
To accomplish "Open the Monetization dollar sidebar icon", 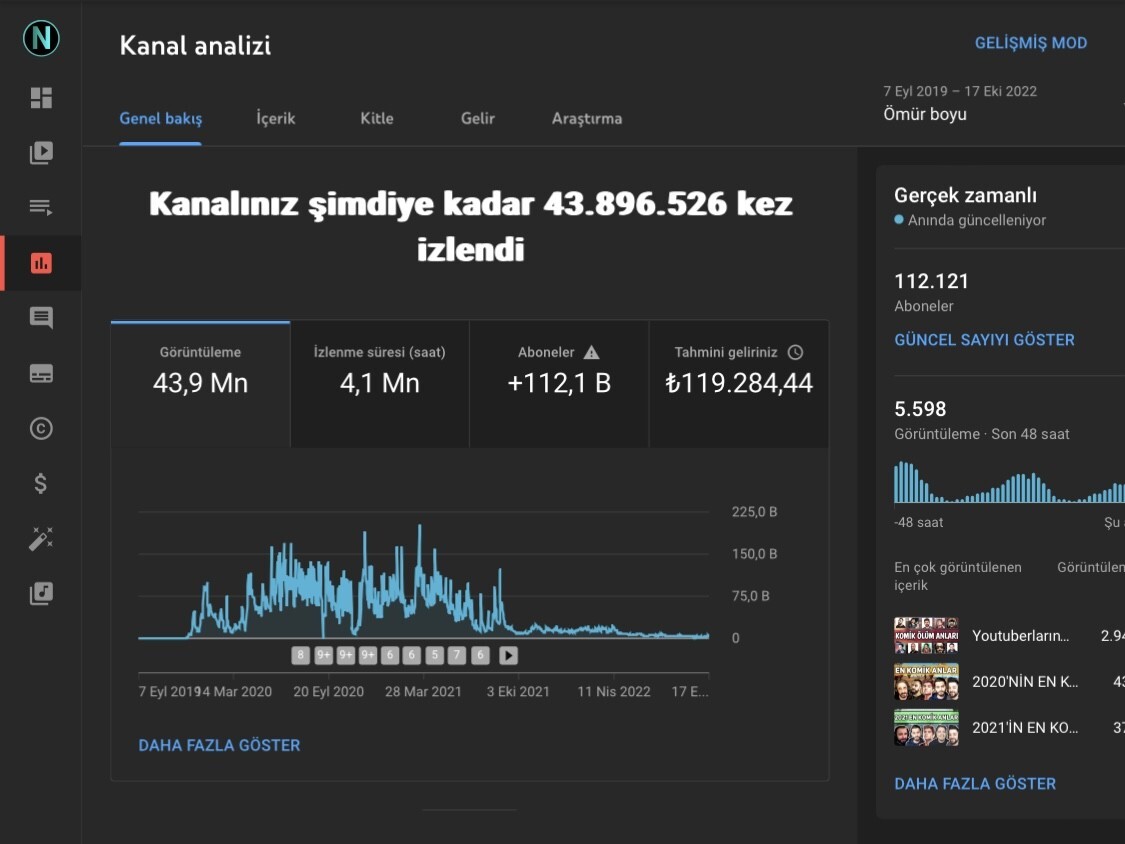I will [x=41, y=483].
